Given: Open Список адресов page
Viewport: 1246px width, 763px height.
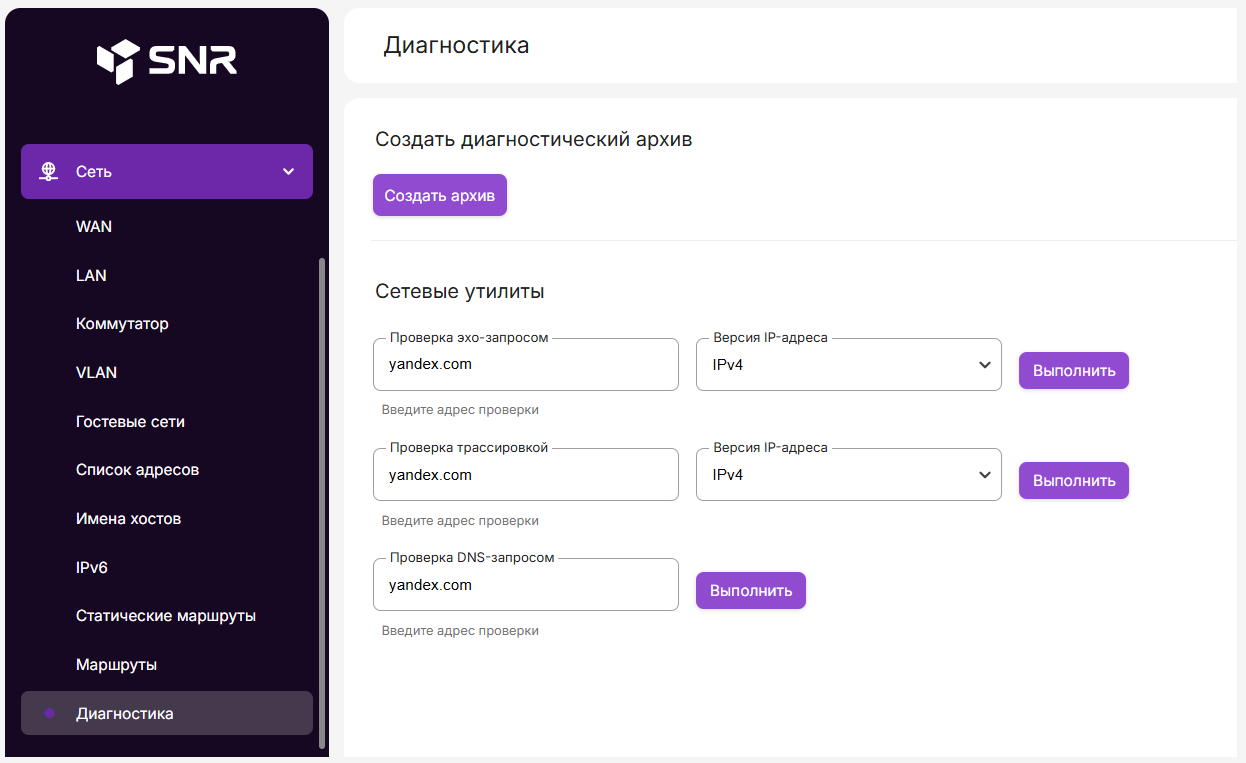Looking at the screenshot, I should (137, 470).
